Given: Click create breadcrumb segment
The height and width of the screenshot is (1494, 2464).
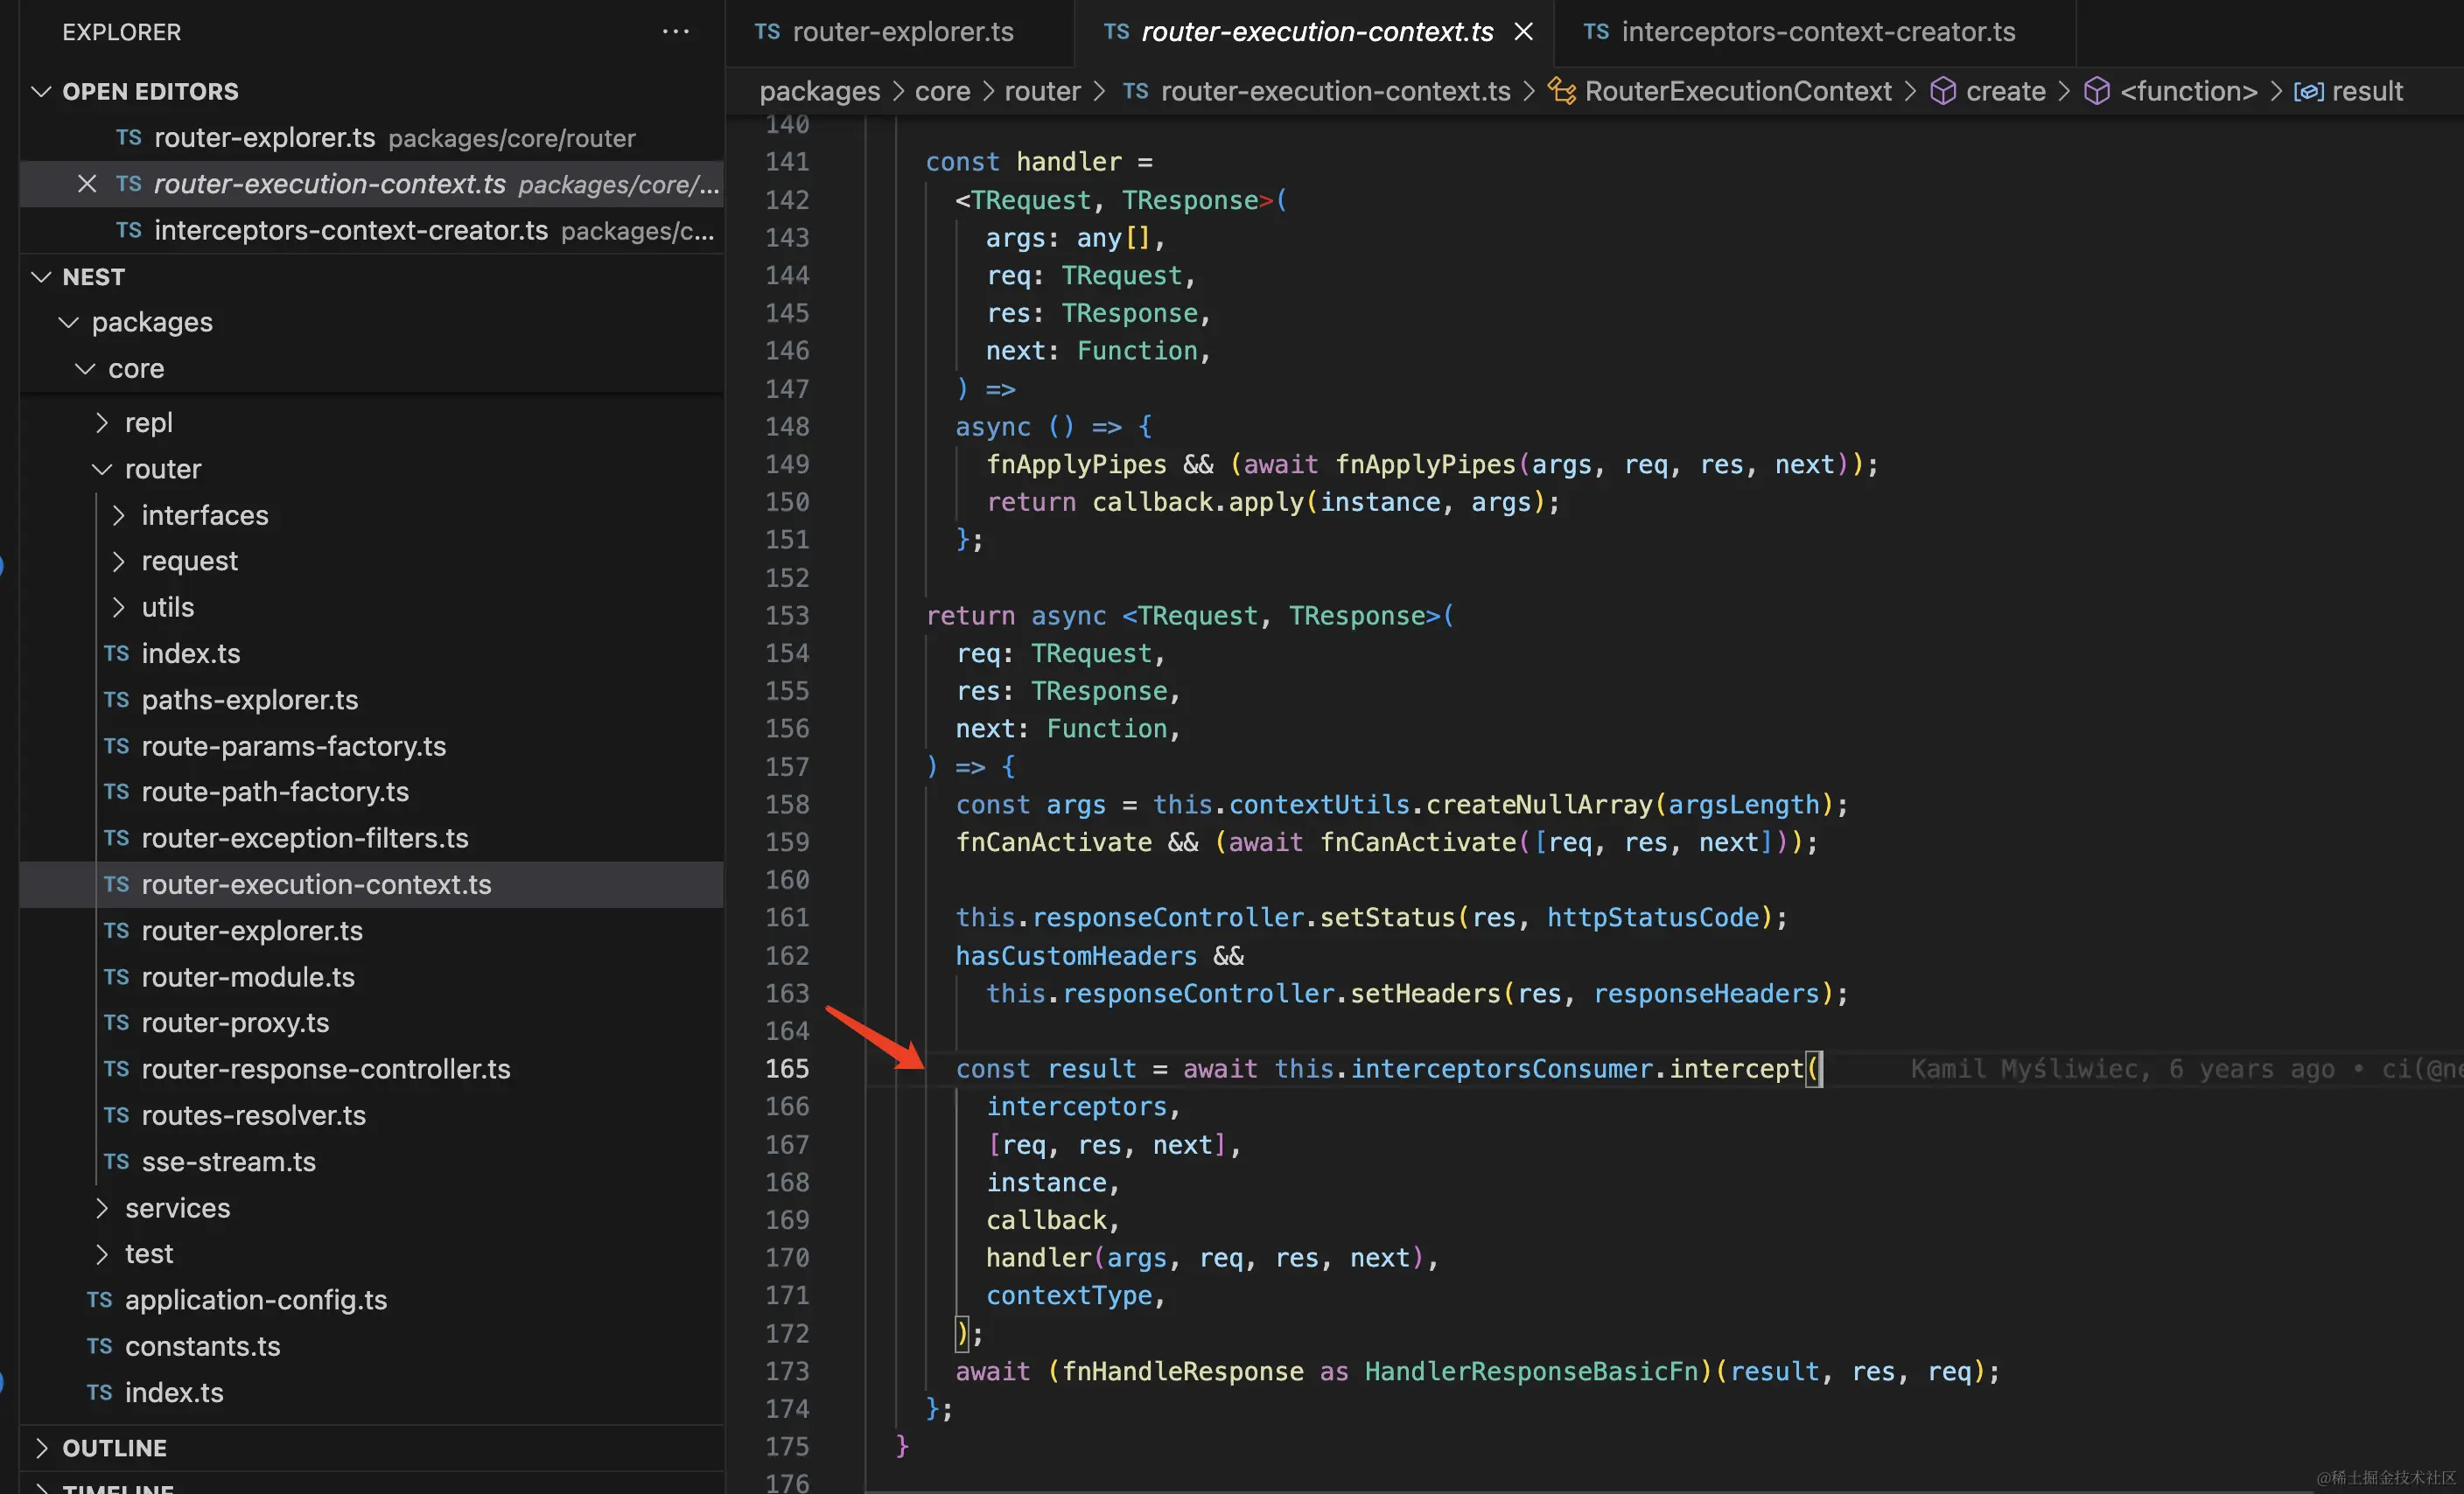Looking at the screenshot, I should [2005, 91].
